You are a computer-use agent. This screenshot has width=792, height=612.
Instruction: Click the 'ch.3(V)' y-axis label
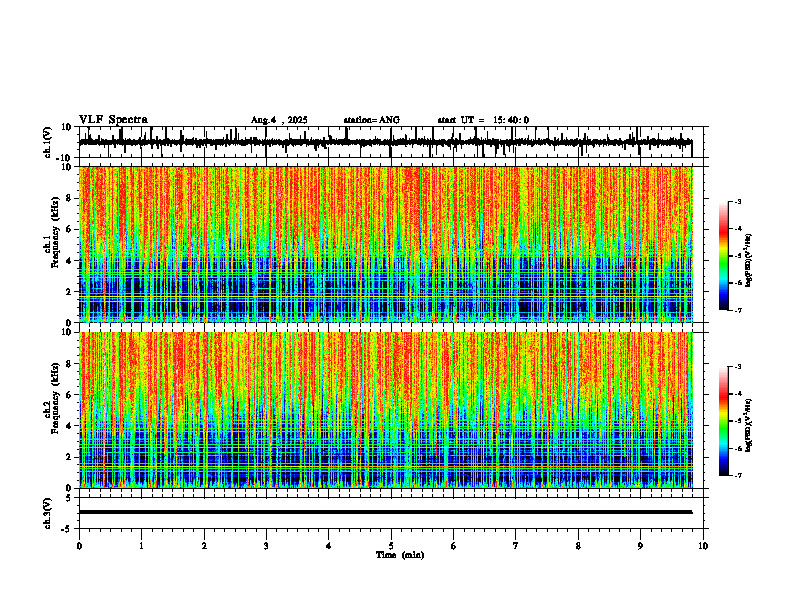(48, 513)
